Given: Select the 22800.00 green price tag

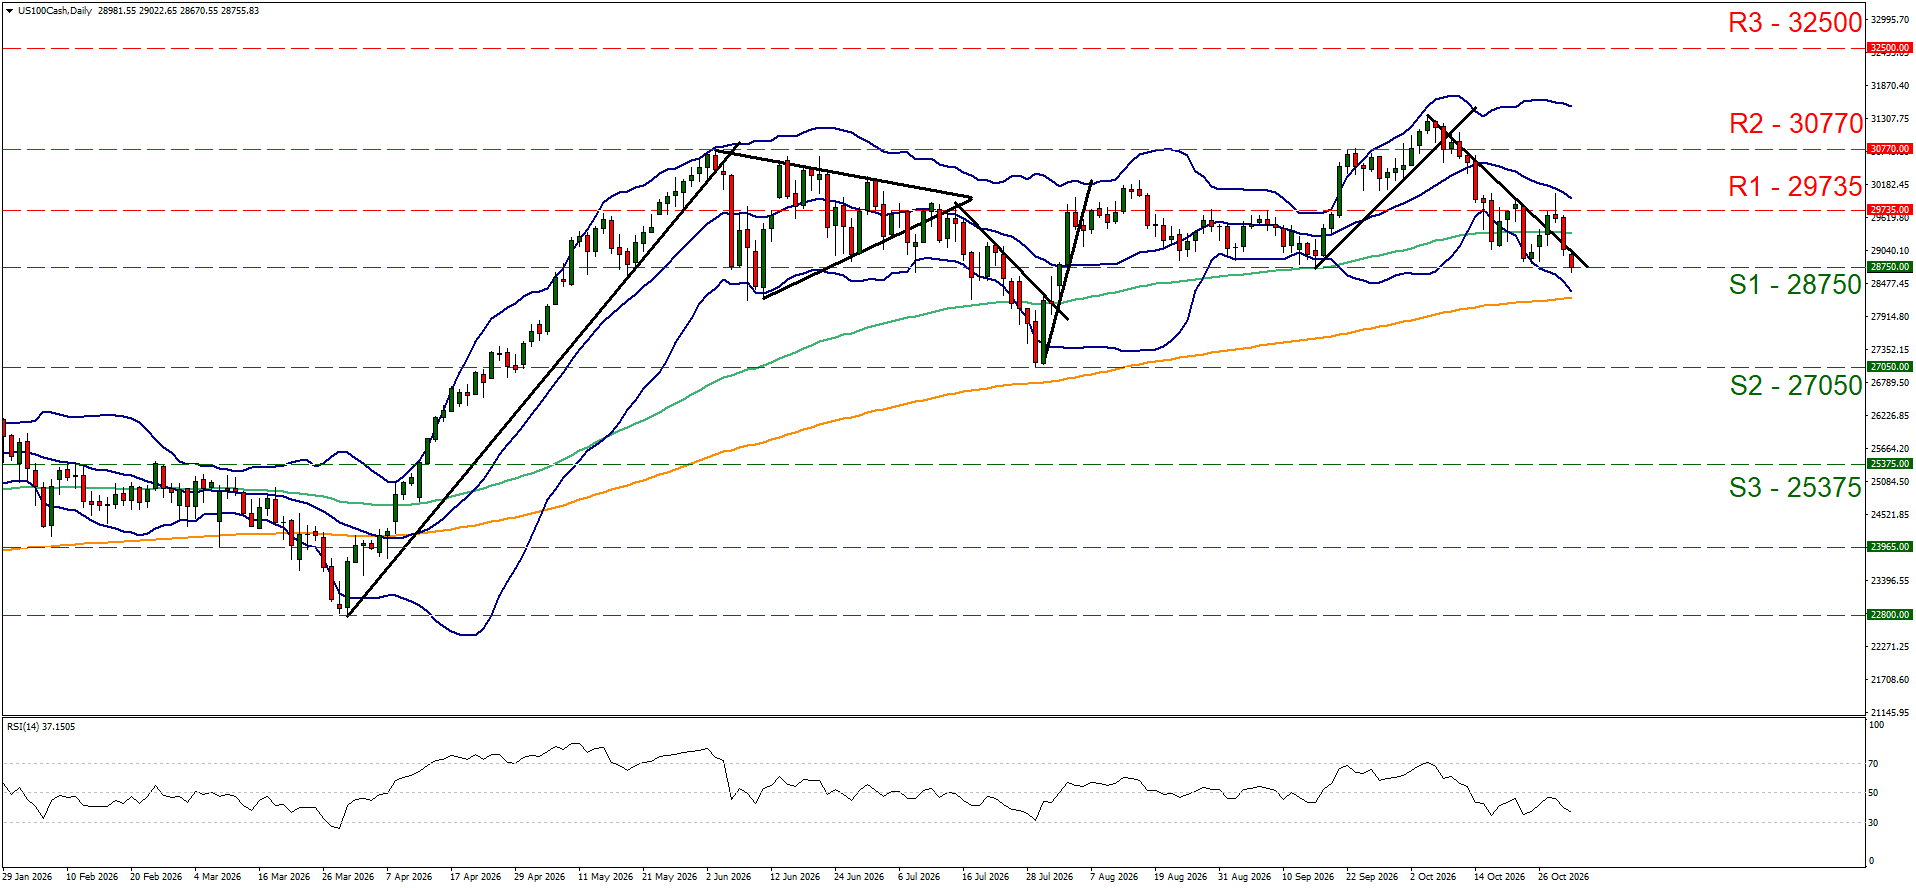Looking at the screenshot, I should click(x=1890, y=615).
